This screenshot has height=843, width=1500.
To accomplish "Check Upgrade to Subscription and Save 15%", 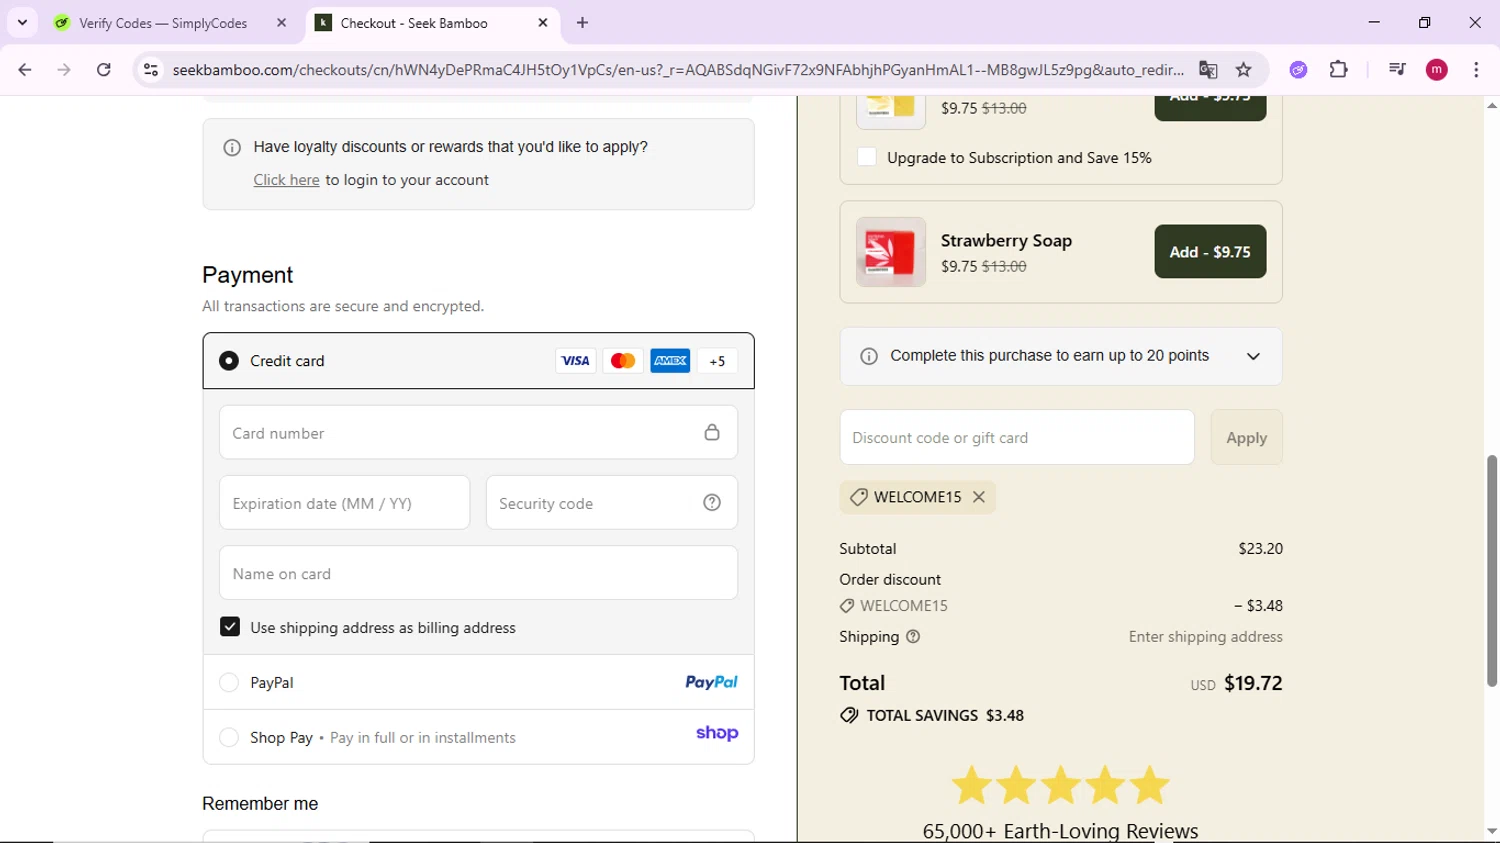I will pos(867,157).
